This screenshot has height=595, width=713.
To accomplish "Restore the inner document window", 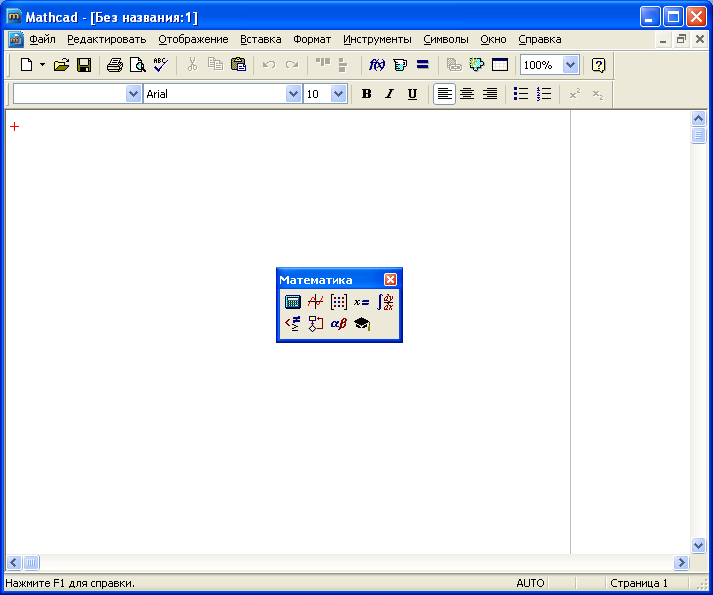I will coord(681,40).
